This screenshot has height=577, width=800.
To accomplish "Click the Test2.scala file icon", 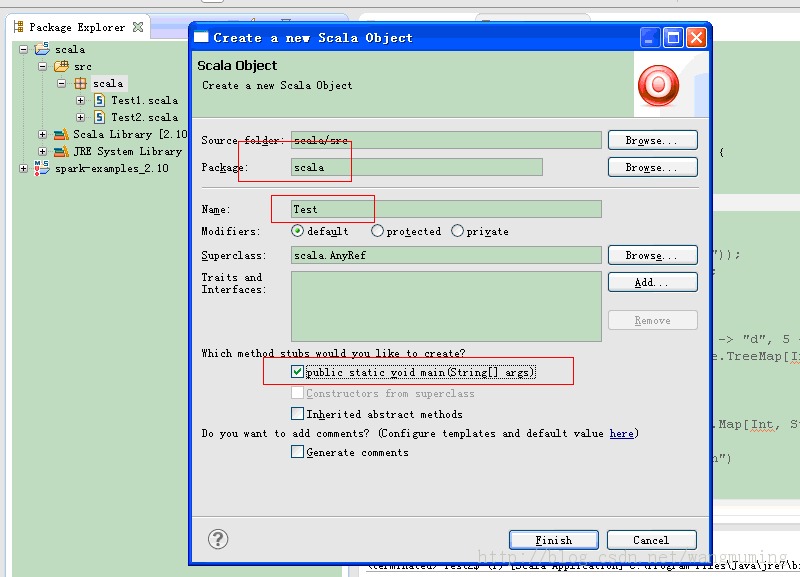I will pos(99,117).
